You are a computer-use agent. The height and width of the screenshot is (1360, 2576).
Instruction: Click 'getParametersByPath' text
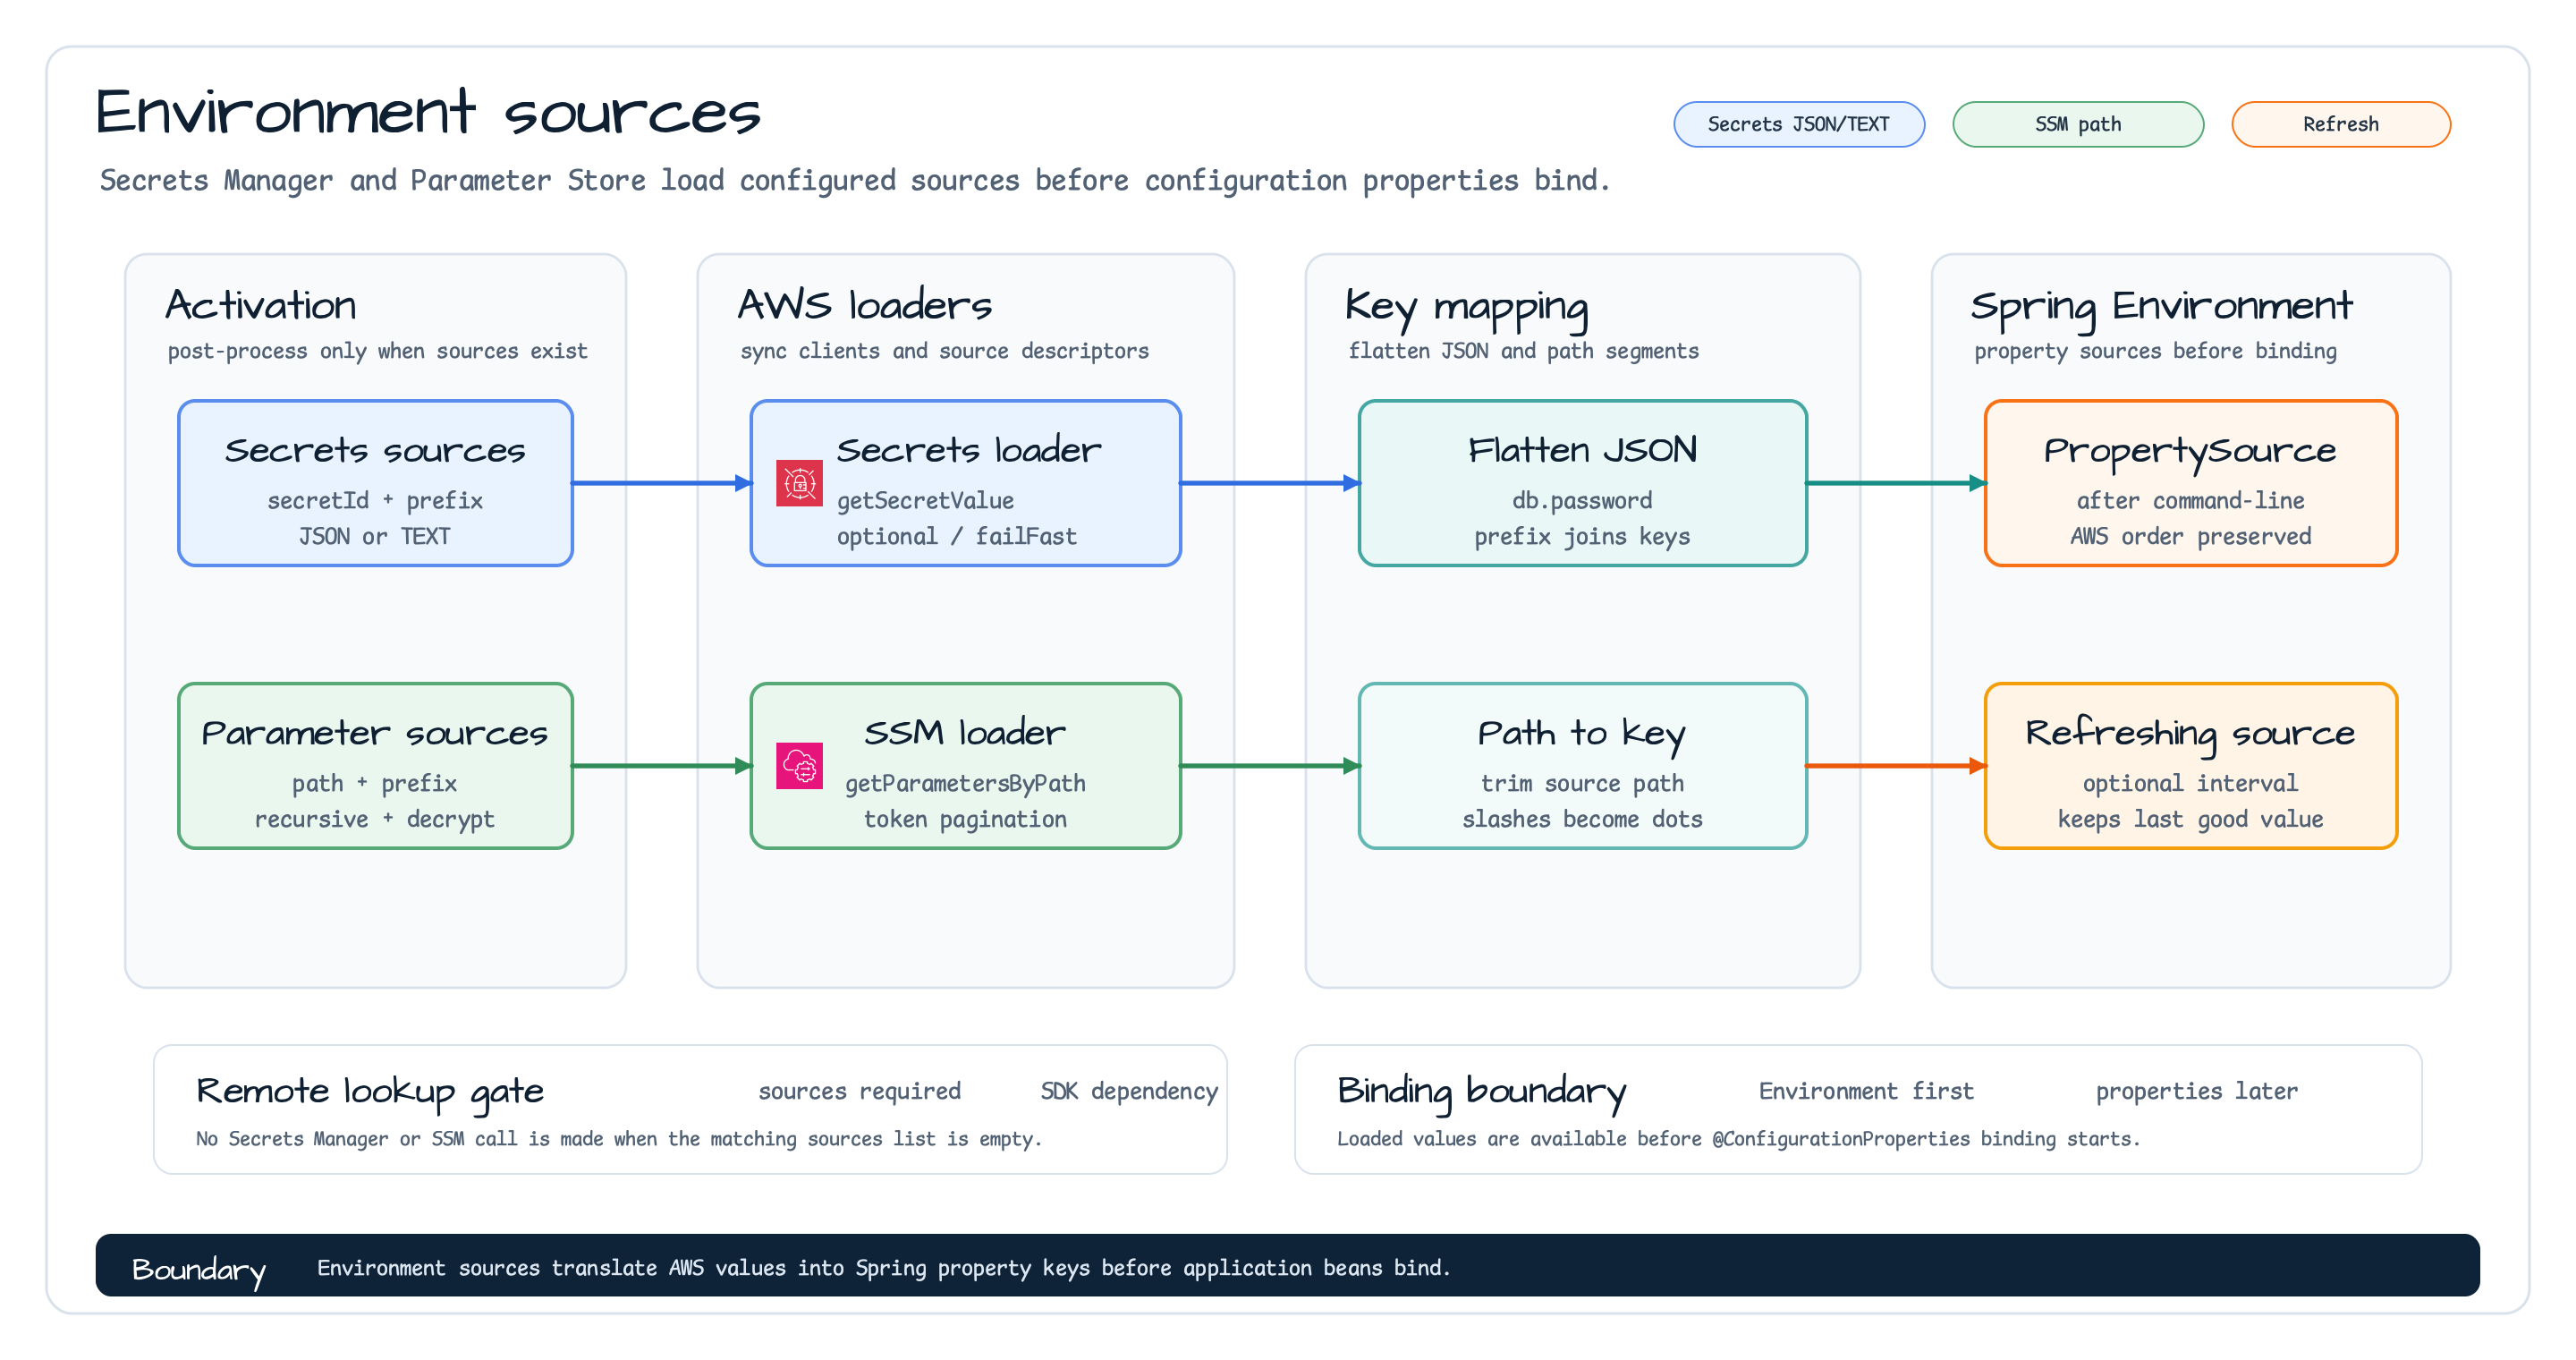[965, 783]
